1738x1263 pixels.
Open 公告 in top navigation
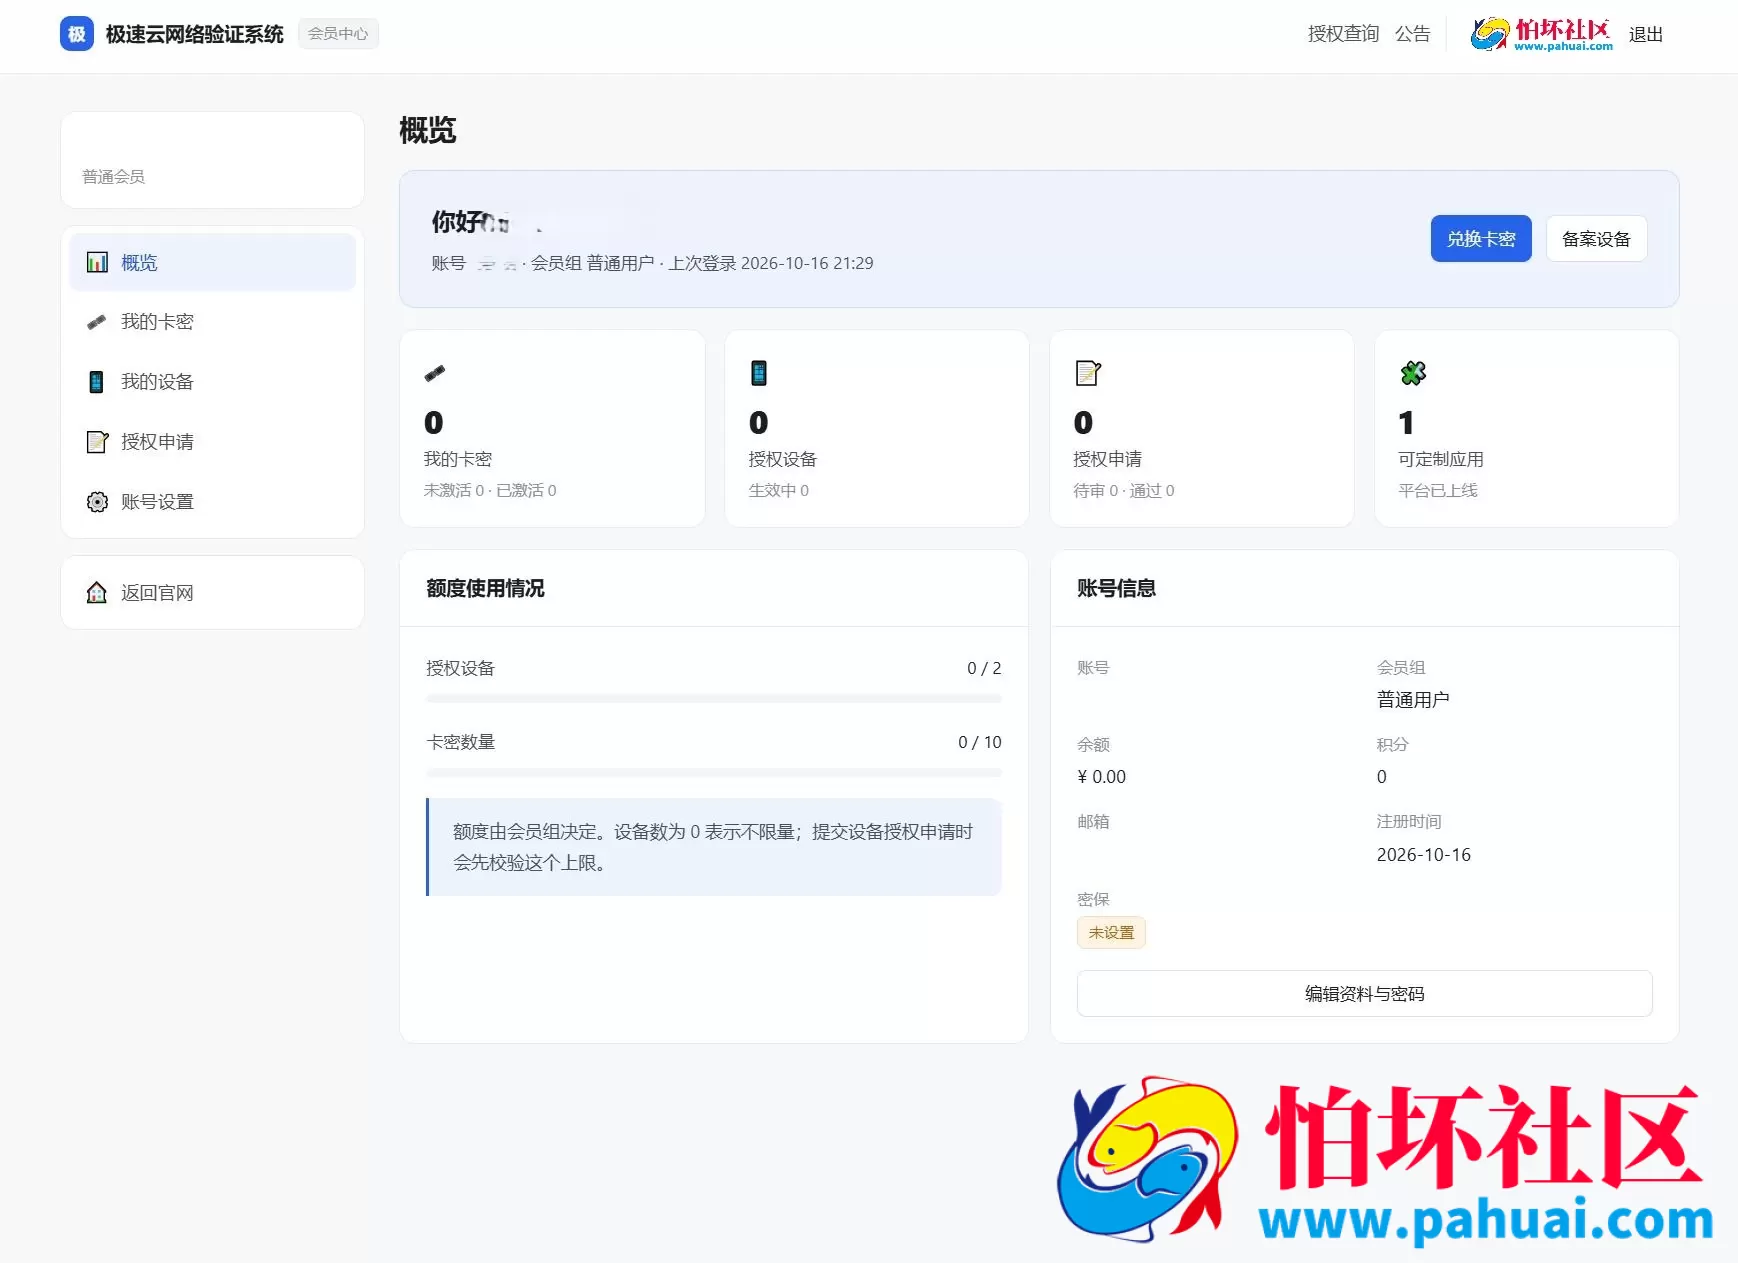tap(1412, 34)
